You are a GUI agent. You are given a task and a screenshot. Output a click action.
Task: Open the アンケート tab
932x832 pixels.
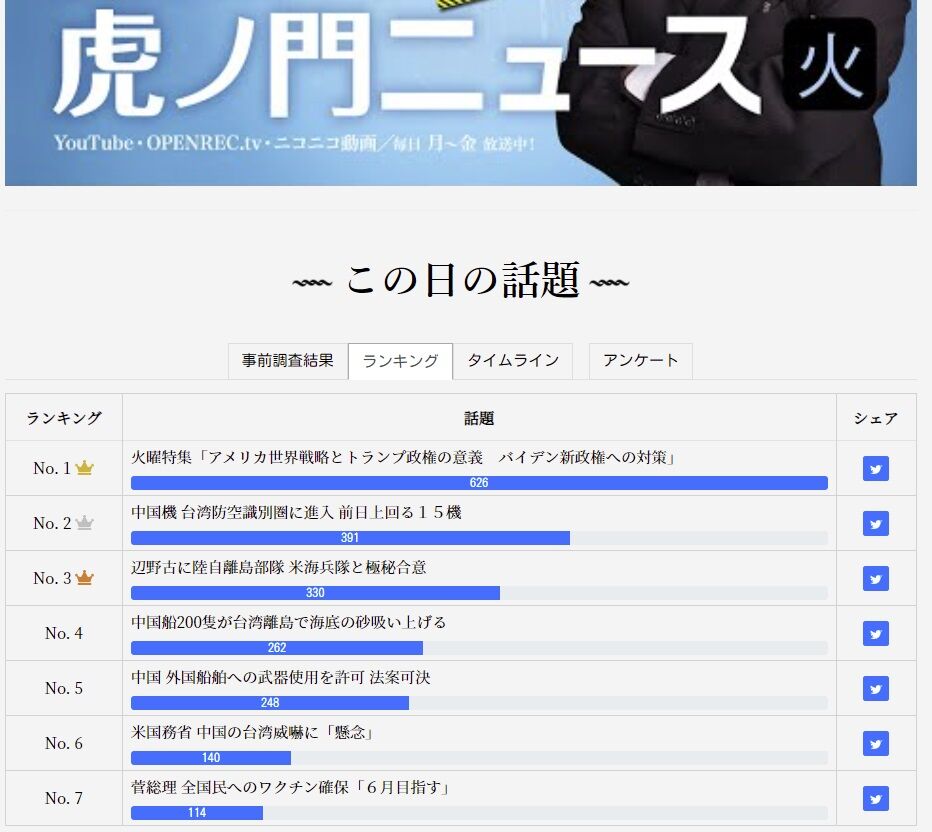pos(640,361)
